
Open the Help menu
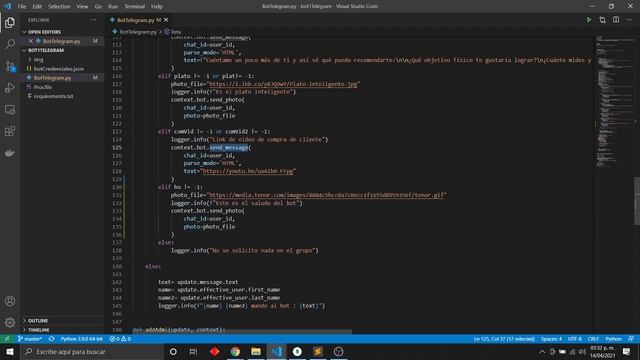click(x=157, y=7)
